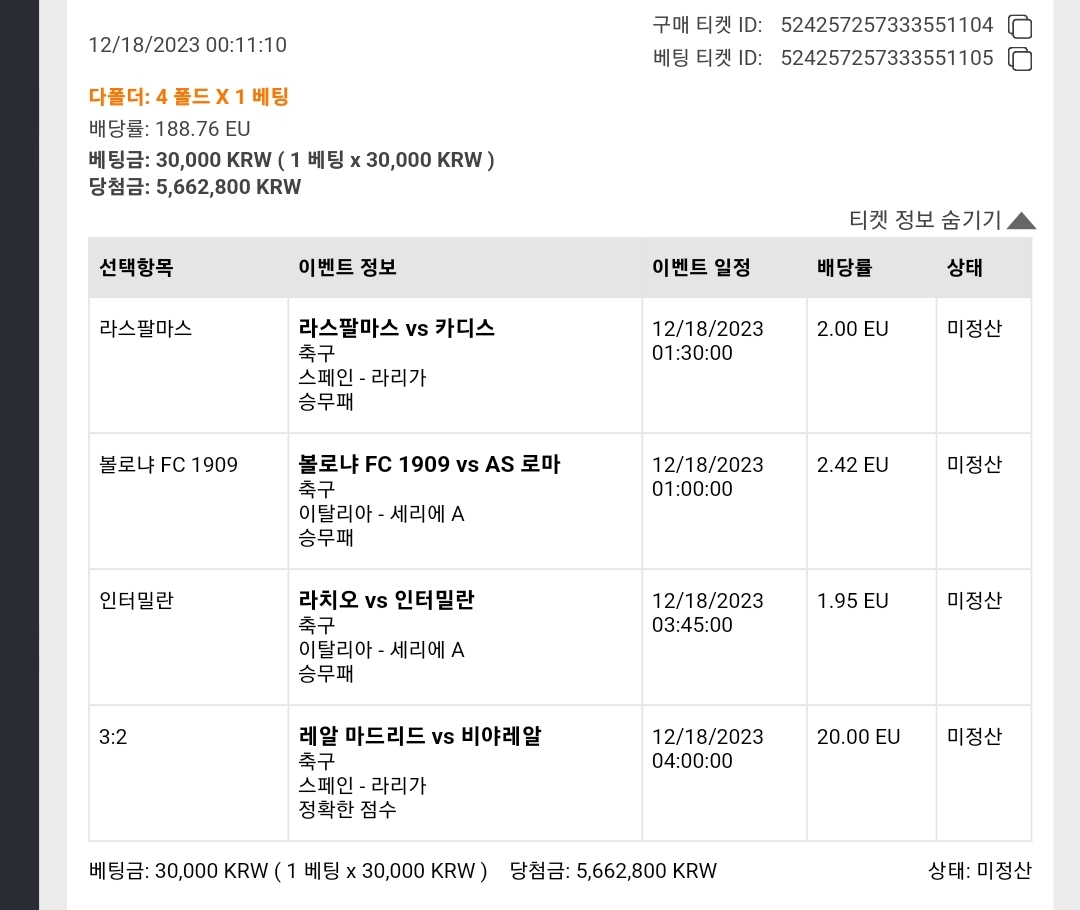Click the bottom 상태: 미정산 status text
Screen dimensions: 1080x910
[979, 871]
